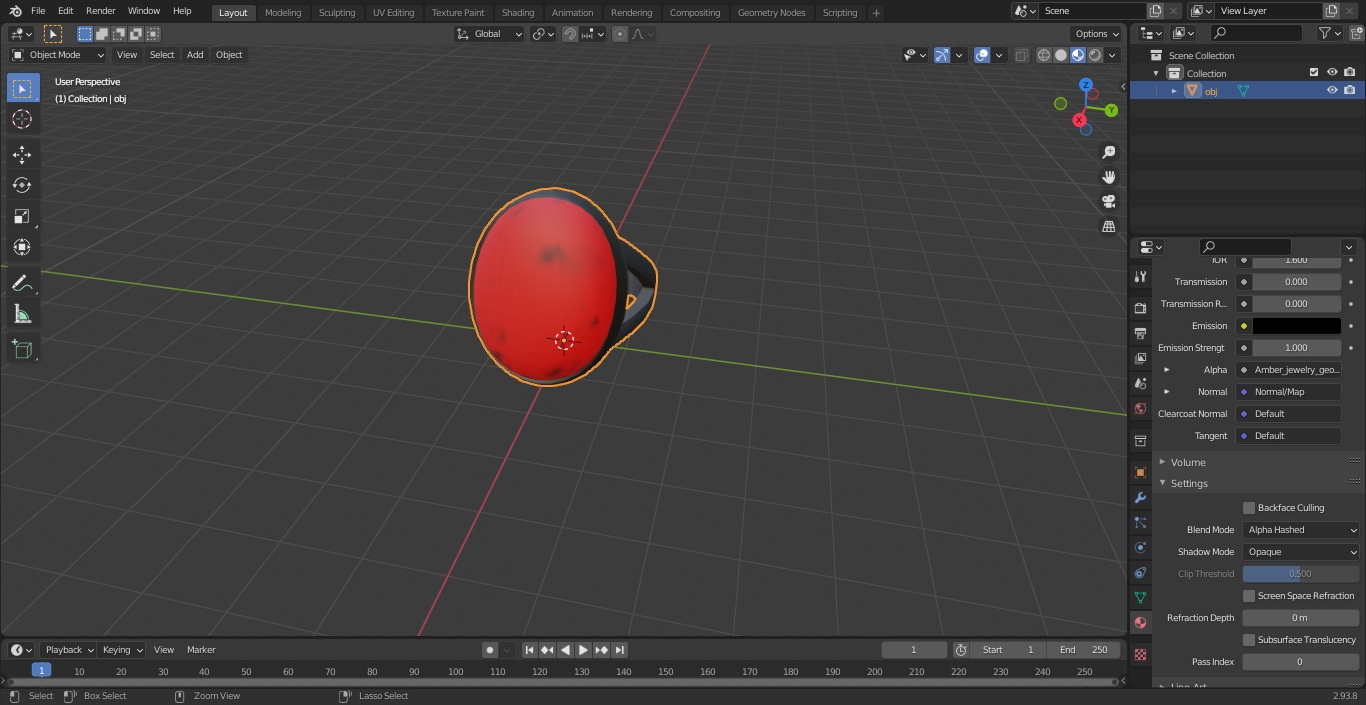Switch to the UV Editing workspace tab
1366x705 pixels.
click(393, 13)
